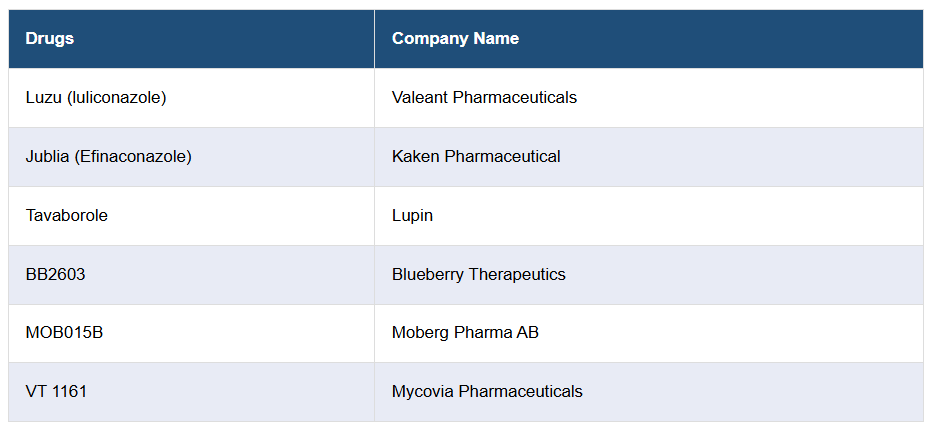Click the Blueberry Therapeutics cell
The height and width of the screenshot is (428, 928).
(x=478, y=275)
